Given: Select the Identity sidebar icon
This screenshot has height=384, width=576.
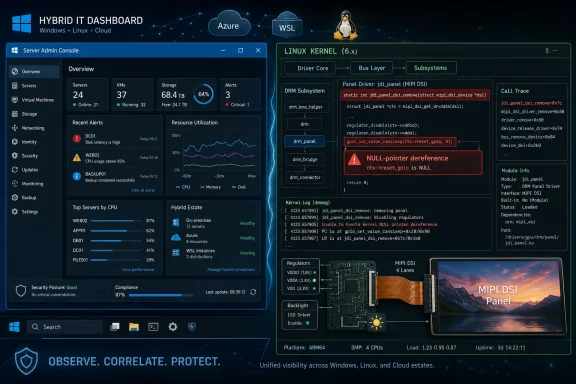Looking at the screenshot, I should pyautogui.click(x=15, y=142).
